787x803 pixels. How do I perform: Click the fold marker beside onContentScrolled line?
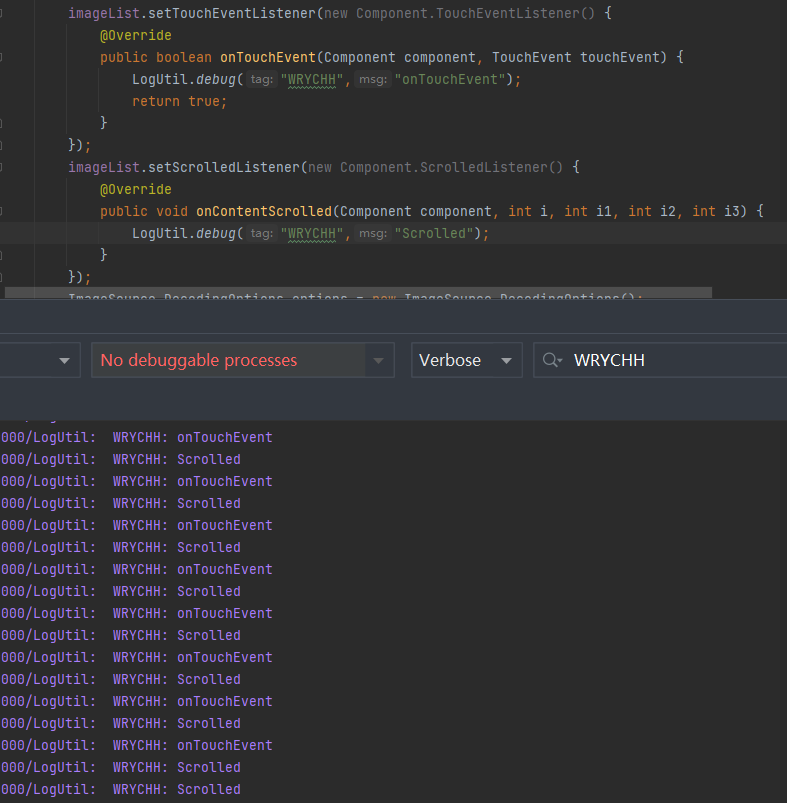tap(1, 212)
